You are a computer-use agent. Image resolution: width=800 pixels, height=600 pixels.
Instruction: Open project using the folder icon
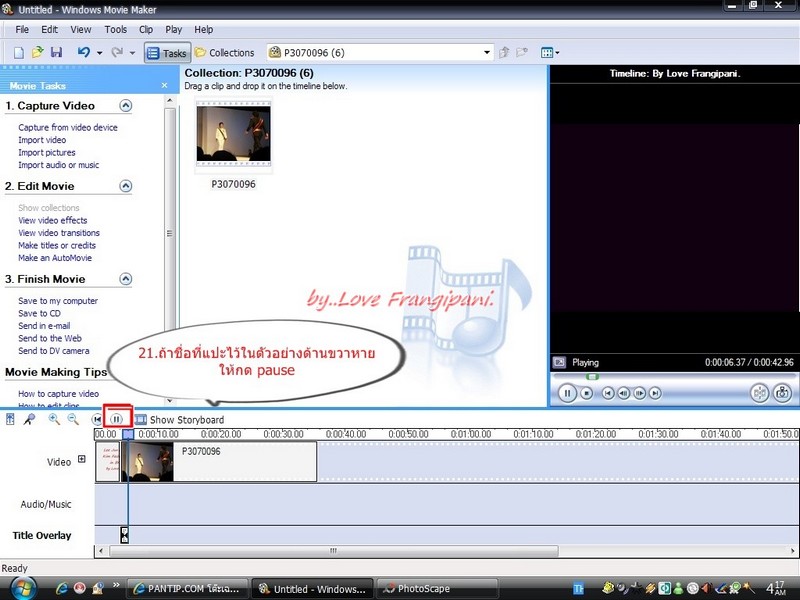tap(37, 53)
